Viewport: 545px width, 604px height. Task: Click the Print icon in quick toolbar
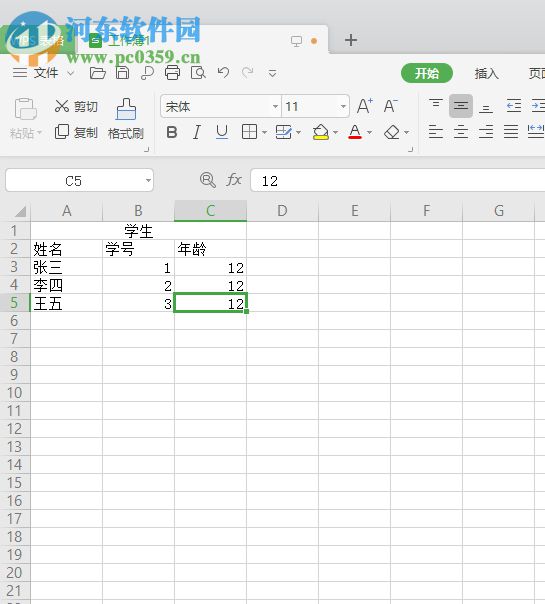(172, 73)
